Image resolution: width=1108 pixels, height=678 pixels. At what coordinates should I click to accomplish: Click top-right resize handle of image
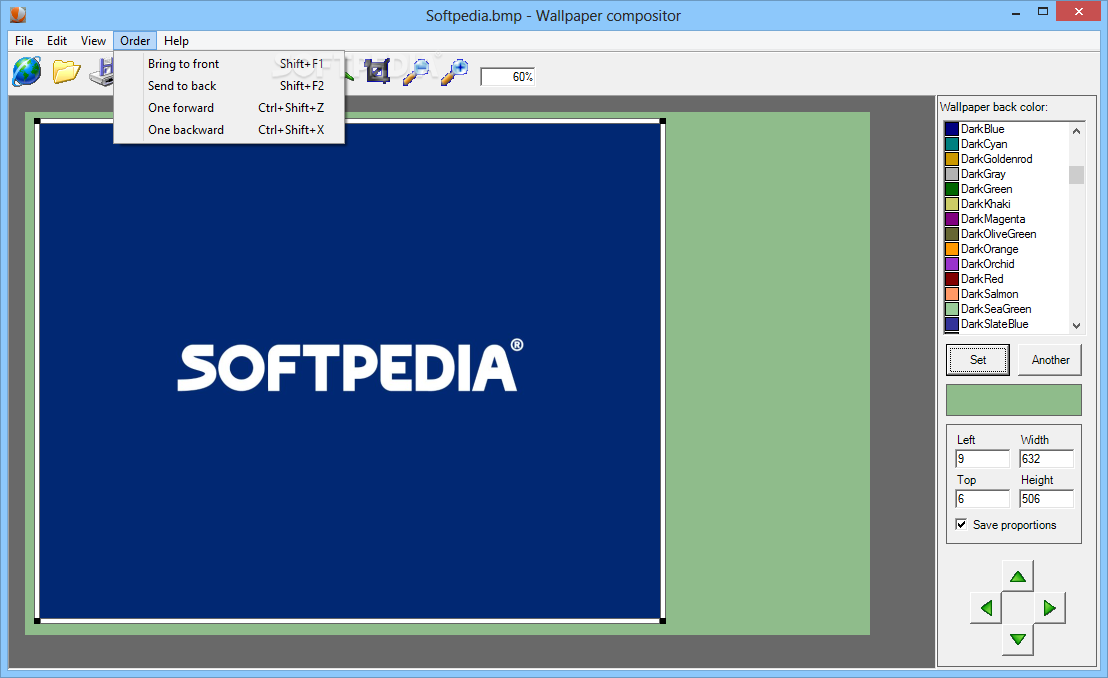coord(663,122)
